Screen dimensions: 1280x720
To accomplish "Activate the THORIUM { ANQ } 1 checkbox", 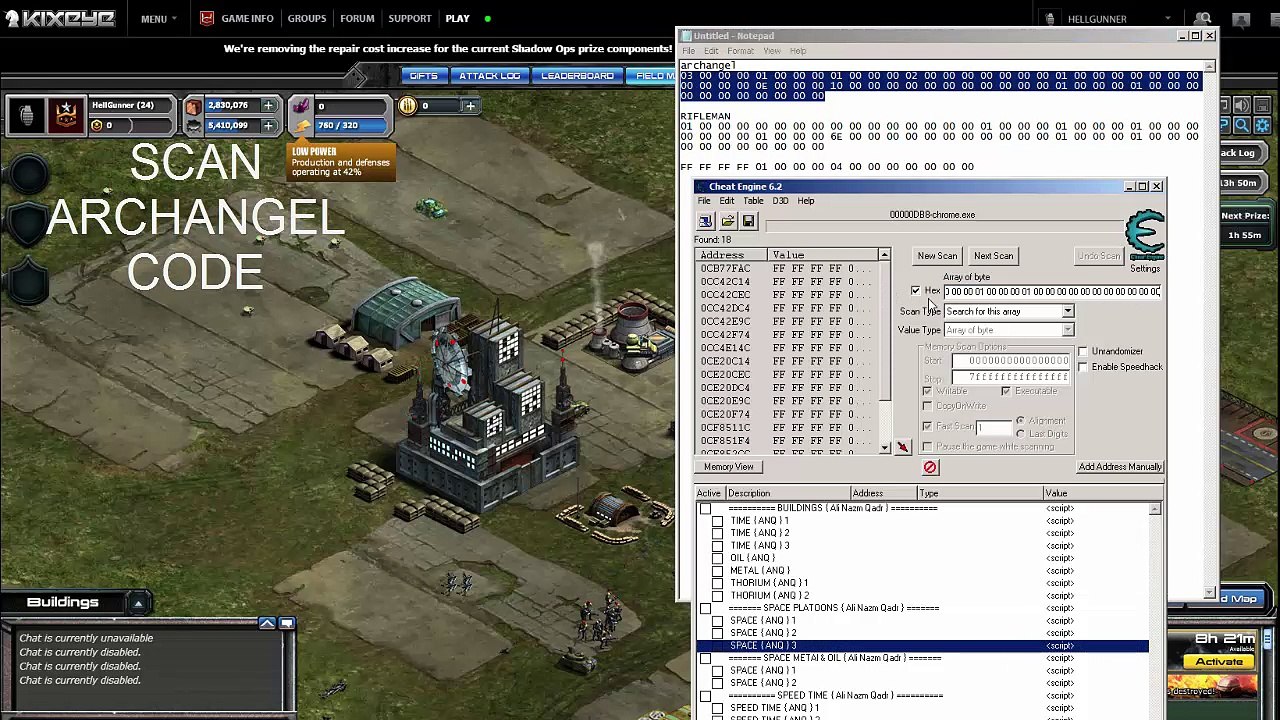I will coord(717,583).
